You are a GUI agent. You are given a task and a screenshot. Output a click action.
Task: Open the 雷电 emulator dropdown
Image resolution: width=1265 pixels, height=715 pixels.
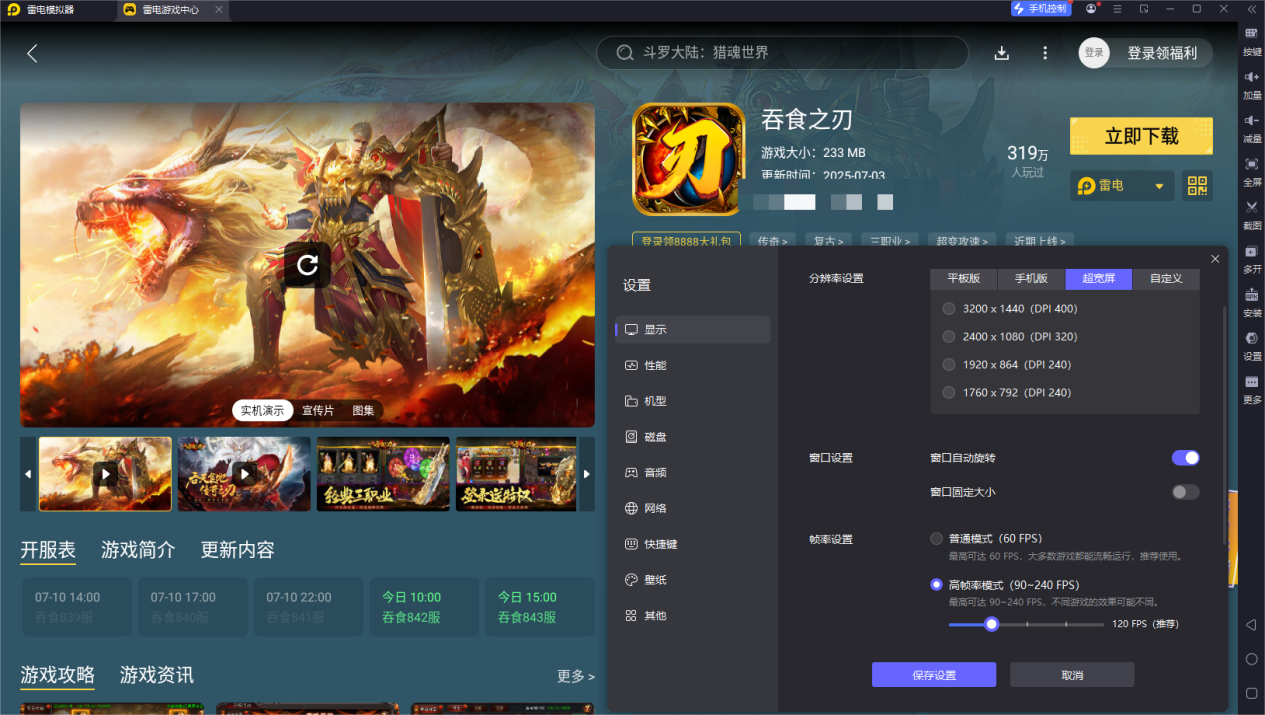pos(1123,186)
